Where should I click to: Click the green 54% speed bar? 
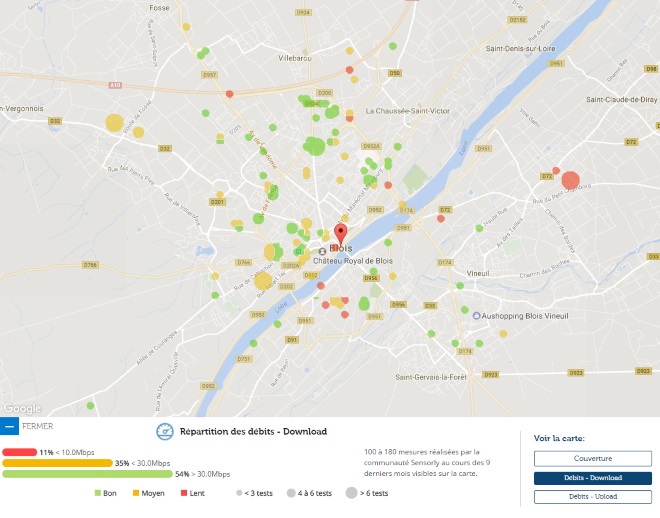(x=88, y=474)
